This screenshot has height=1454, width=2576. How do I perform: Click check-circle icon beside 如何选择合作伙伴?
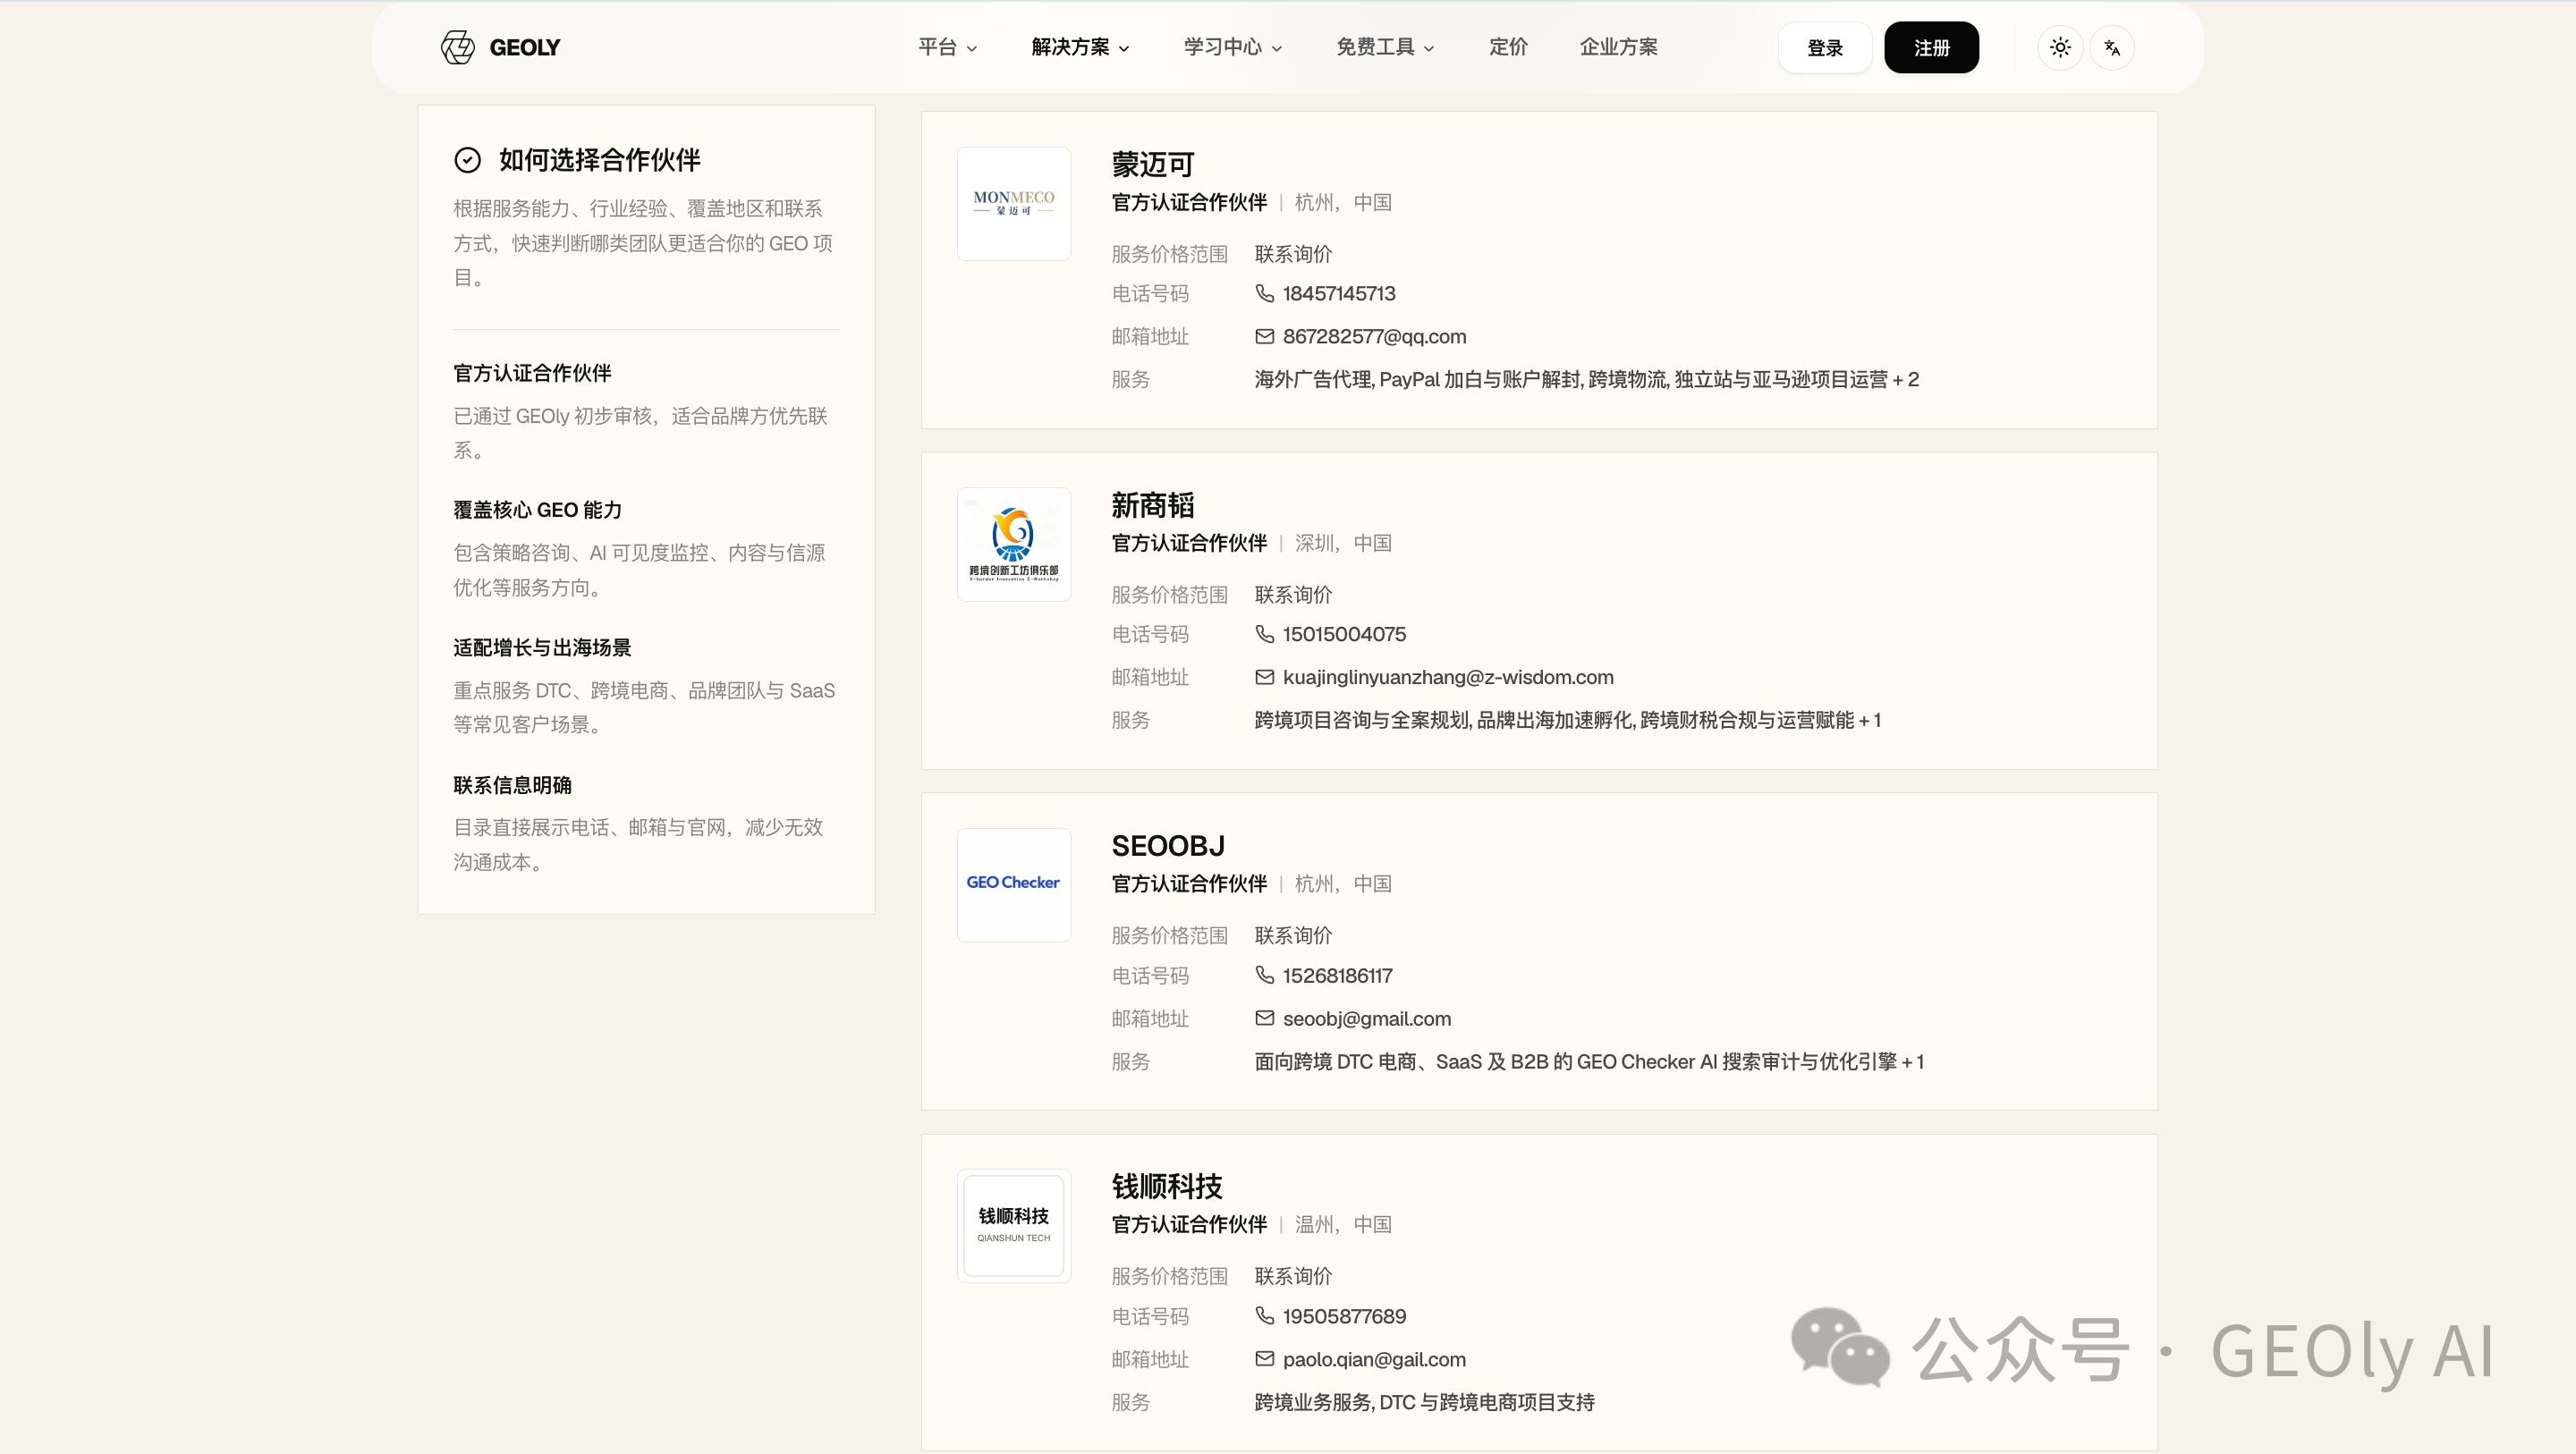[467, 160]
